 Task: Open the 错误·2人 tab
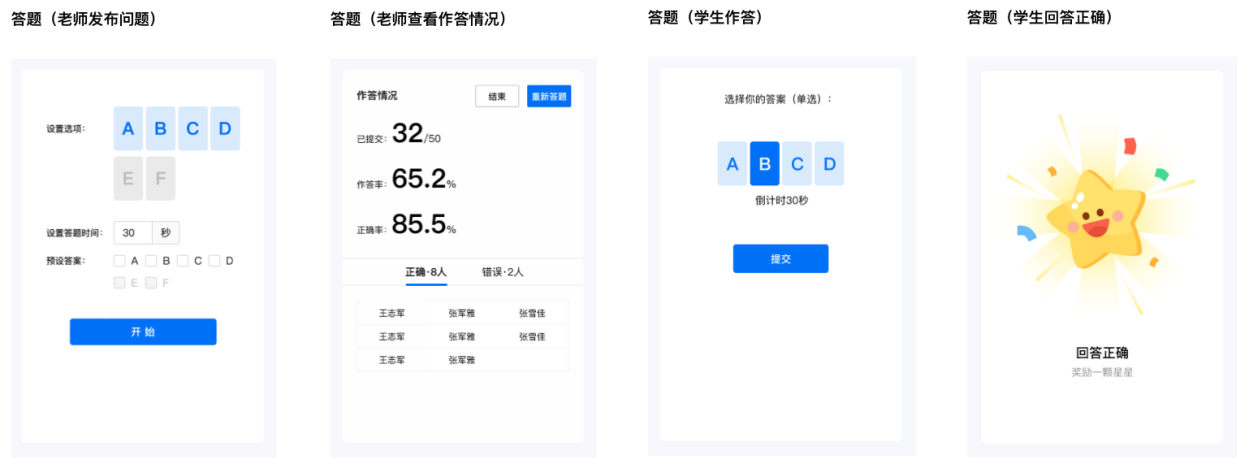pyautogui.click(x=502, y=272)
